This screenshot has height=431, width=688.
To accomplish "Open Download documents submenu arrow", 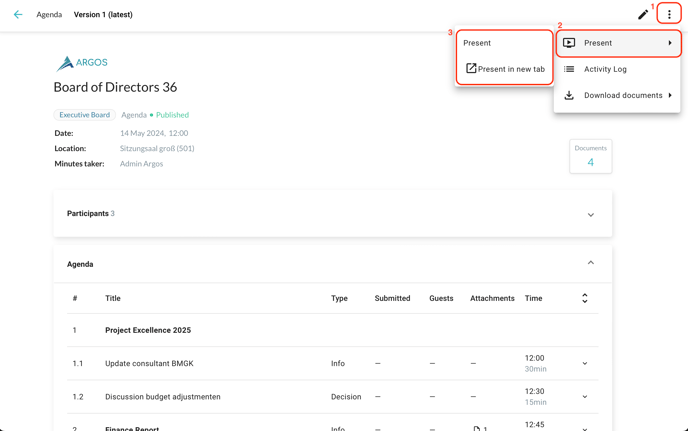I will (x=670, y=95).
